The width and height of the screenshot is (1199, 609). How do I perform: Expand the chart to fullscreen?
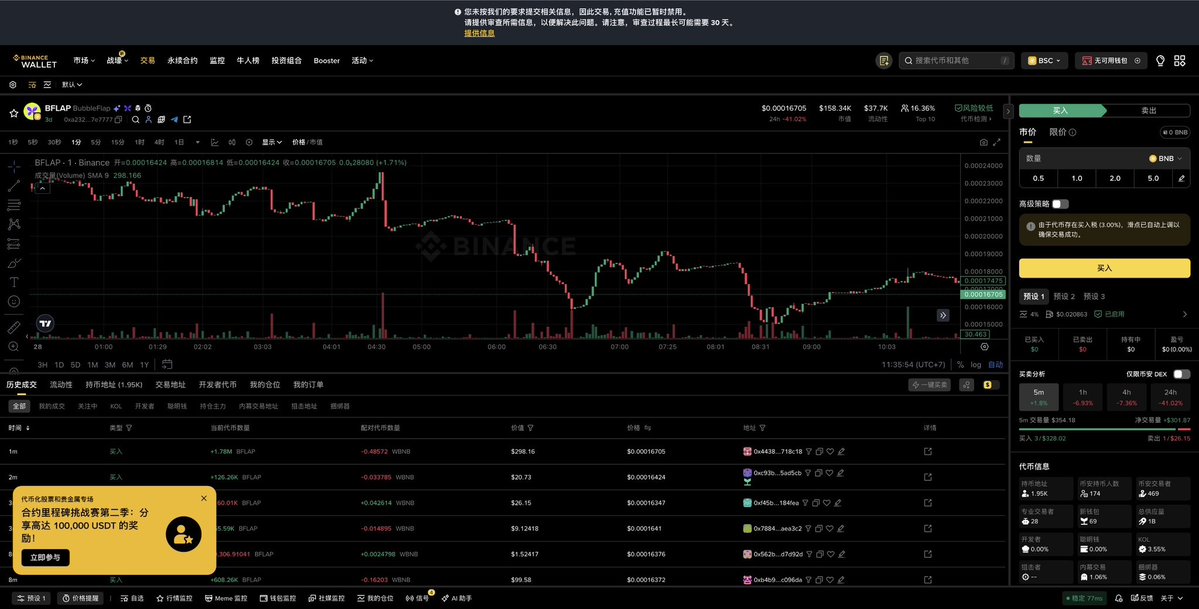tap(996, 142)
